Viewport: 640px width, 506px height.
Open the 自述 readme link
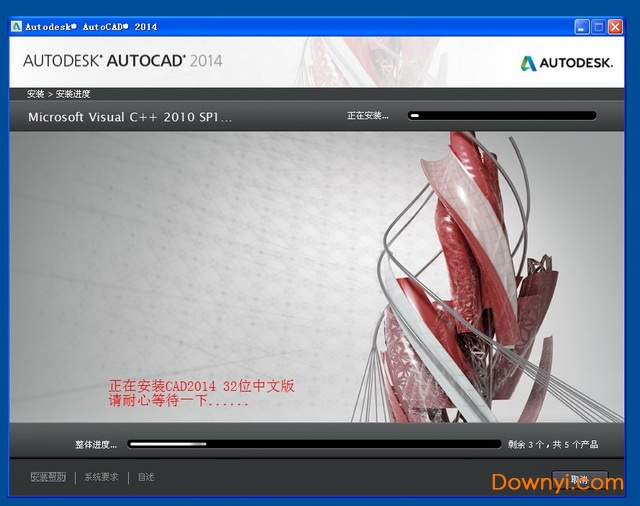(146, 477)
